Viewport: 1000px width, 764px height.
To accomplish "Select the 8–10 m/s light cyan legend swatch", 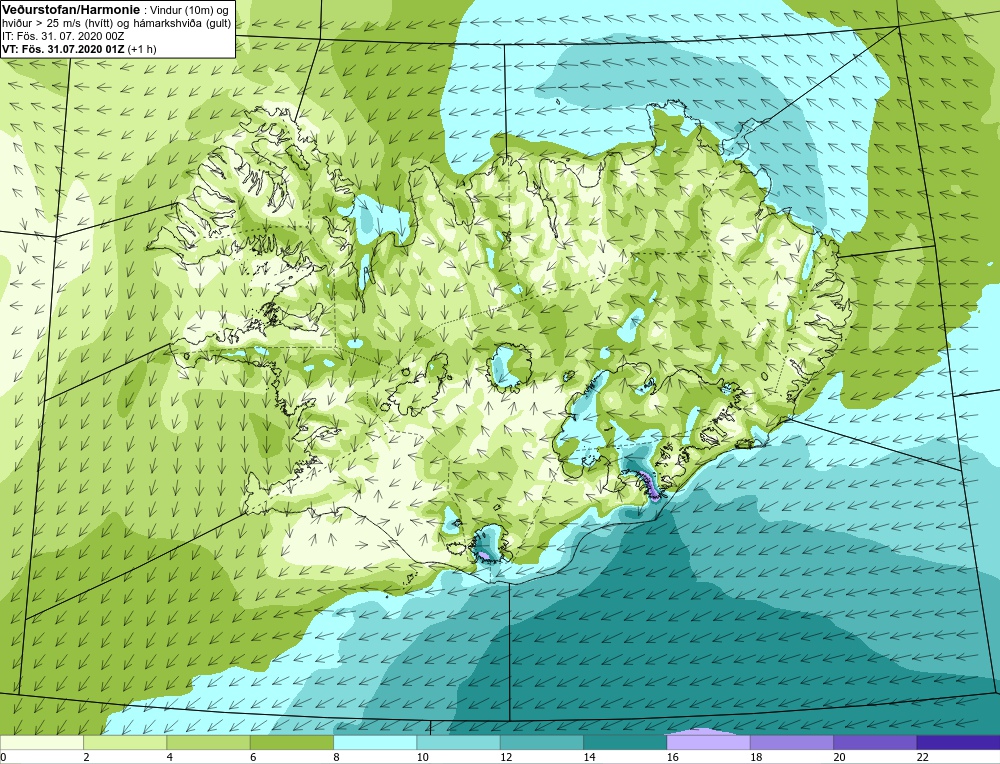I will coord(375,743).
